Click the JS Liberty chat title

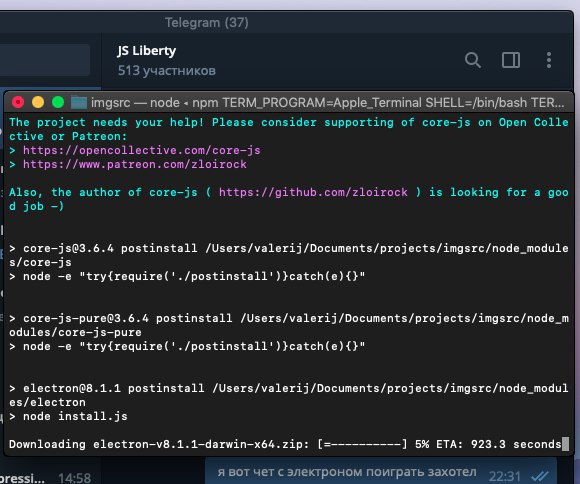[146, 51]
